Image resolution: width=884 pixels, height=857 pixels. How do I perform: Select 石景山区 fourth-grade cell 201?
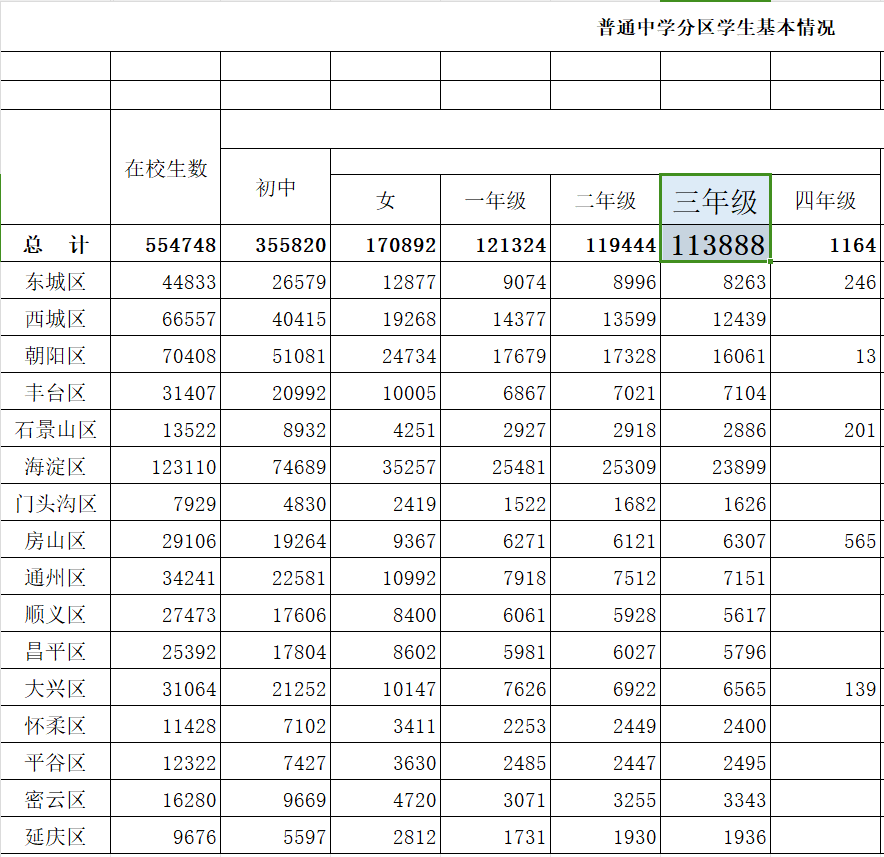tap(825, 430)
